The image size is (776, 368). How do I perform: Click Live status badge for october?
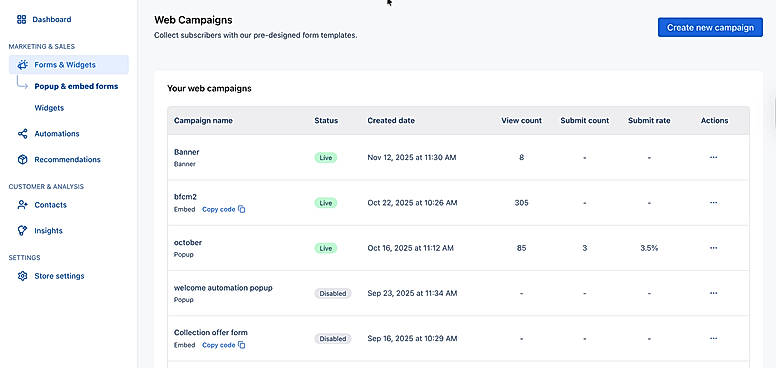coord(326,248)
